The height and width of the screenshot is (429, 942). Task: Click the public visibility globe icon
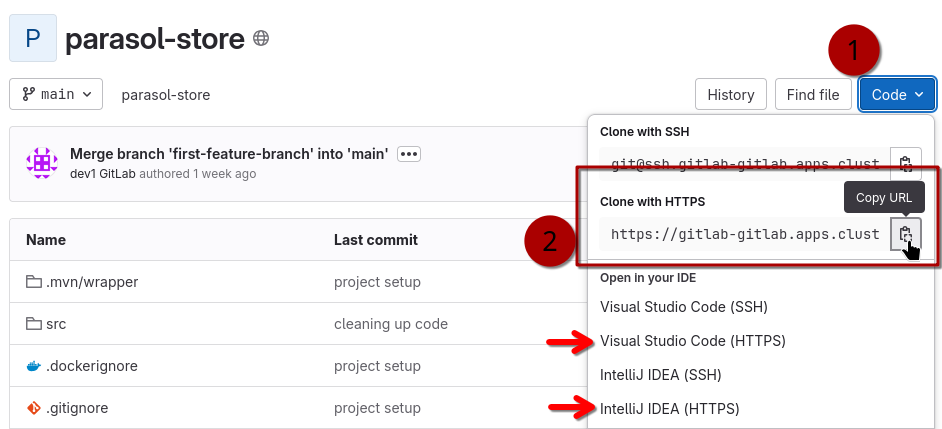point(261,39)
